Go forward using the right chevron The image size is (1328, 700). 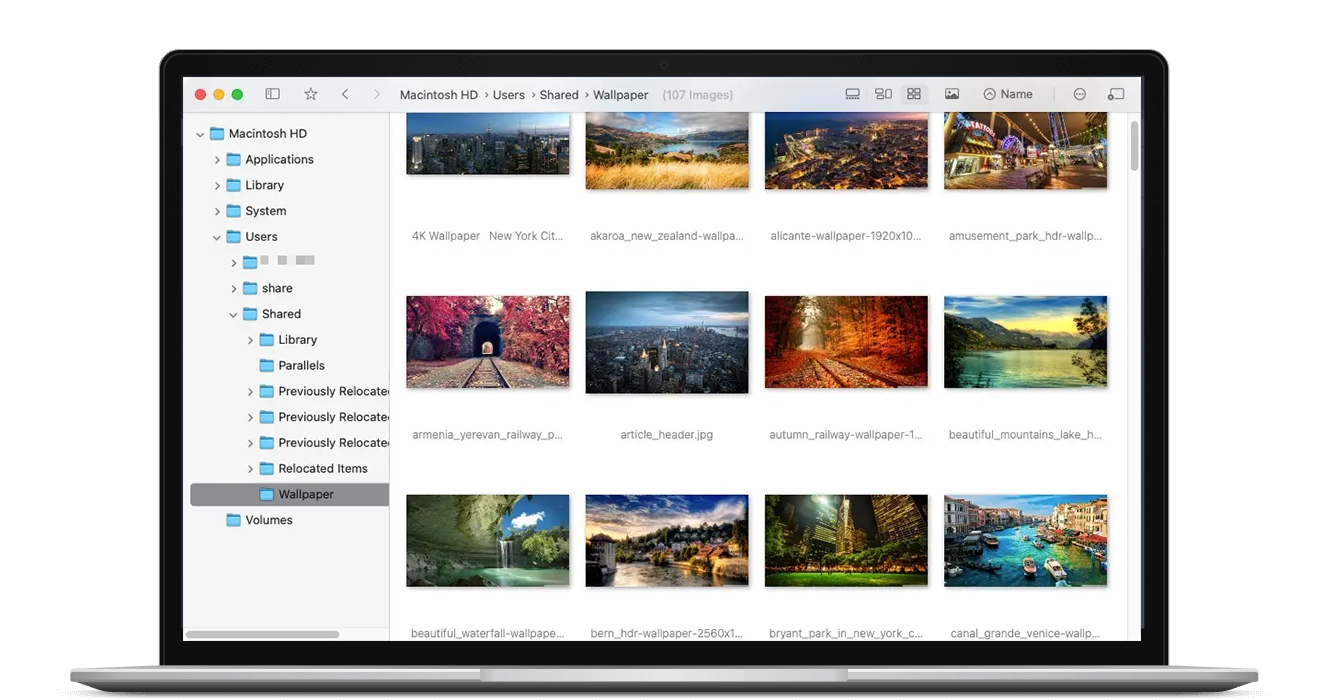pos(377,93)
